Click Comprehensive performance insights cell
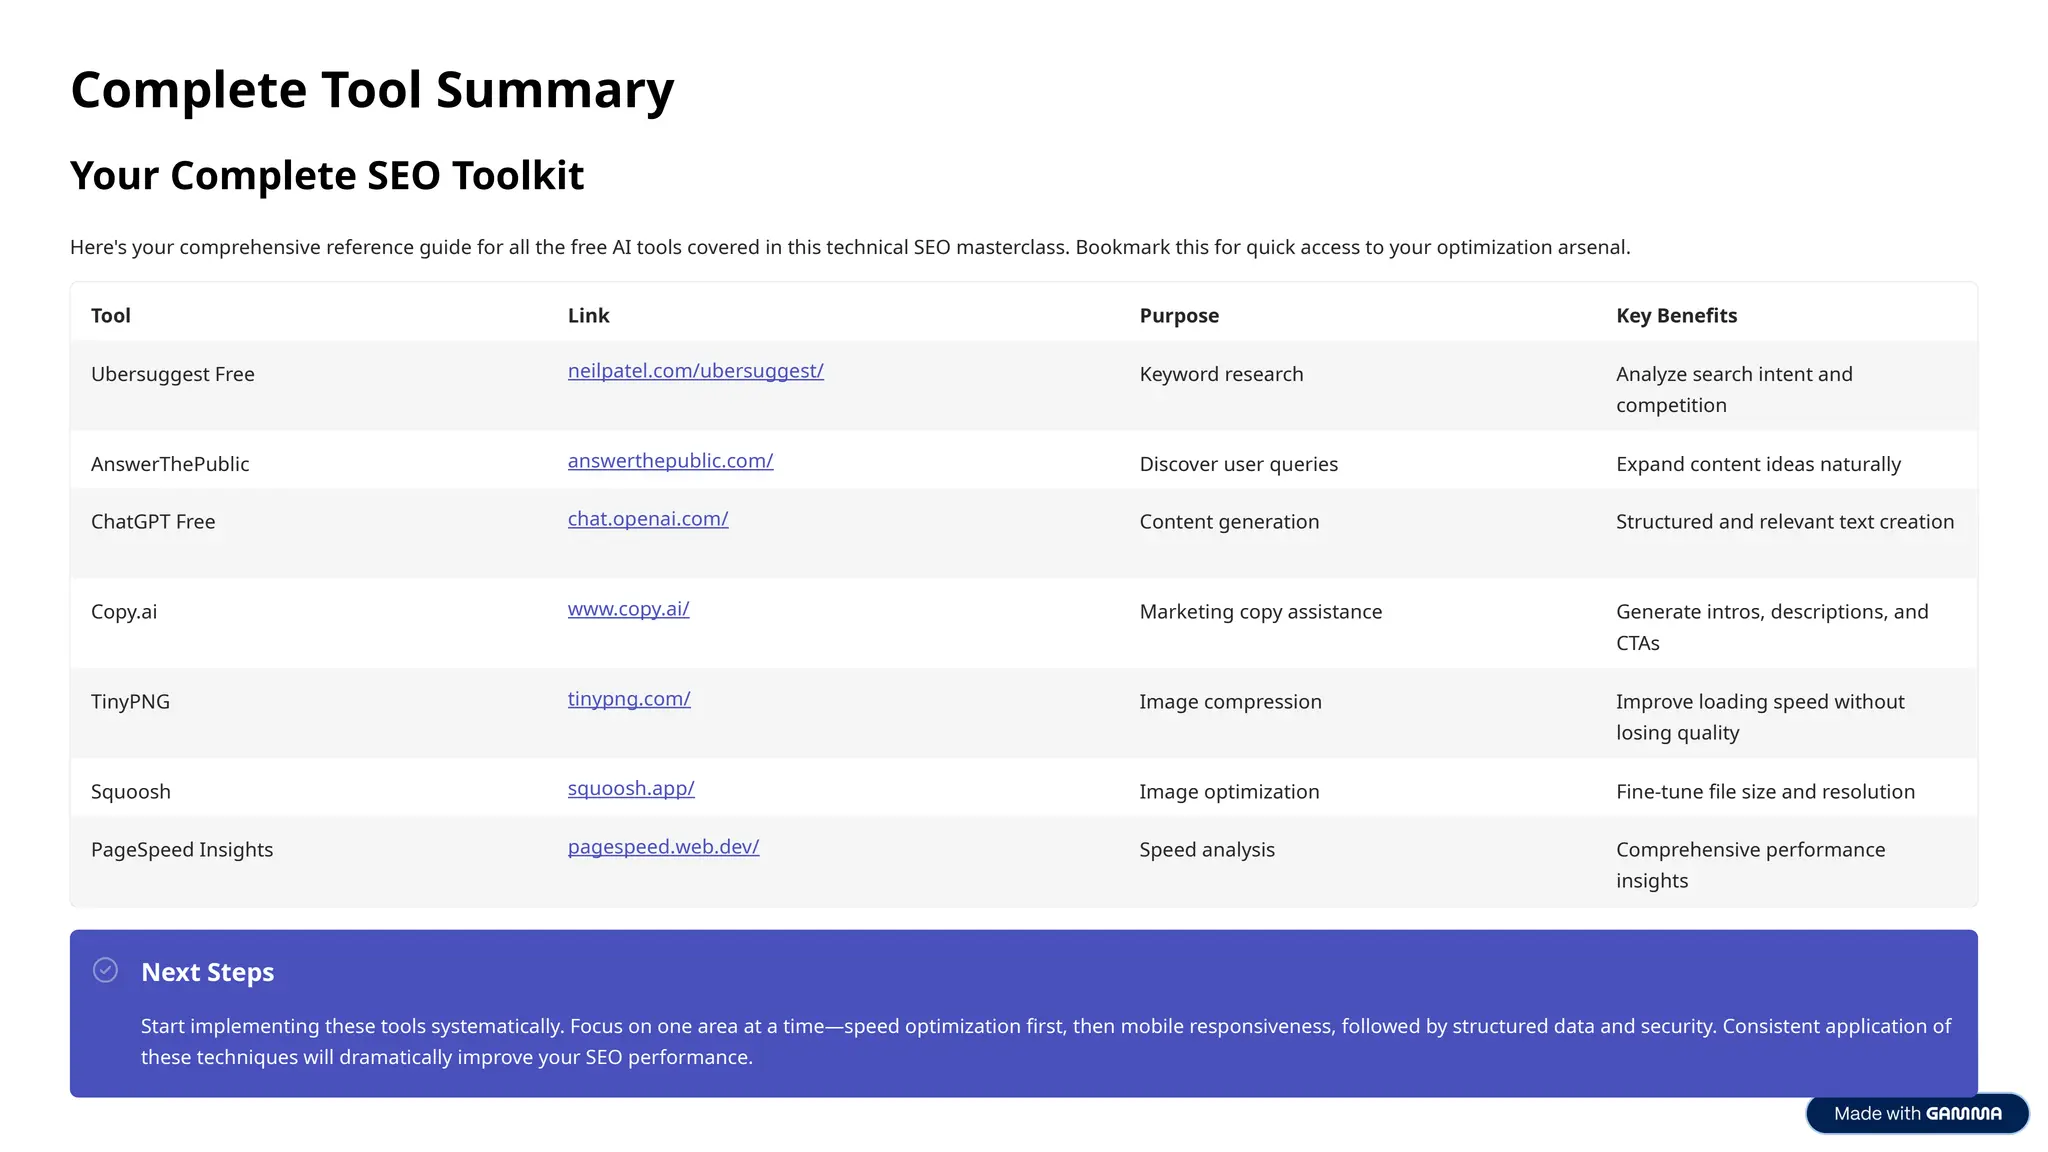 click(x=1750, y=866)
